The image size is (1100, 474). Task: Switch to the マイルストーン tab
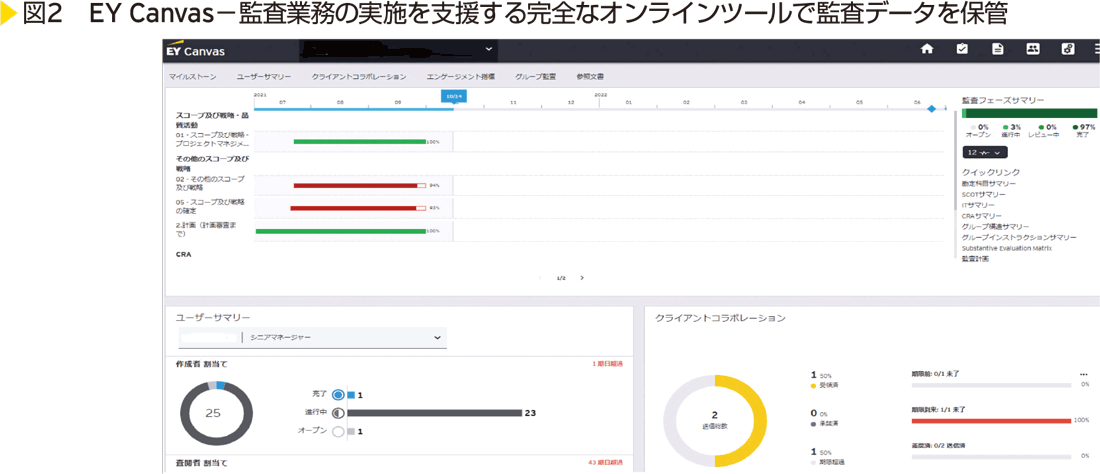[x=191, y=76]
